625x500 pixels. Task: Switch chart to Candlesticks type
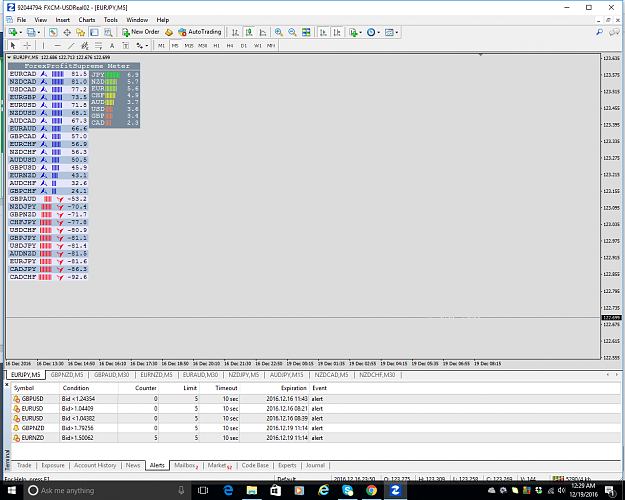pyautogui.click(x=249, y=32)
